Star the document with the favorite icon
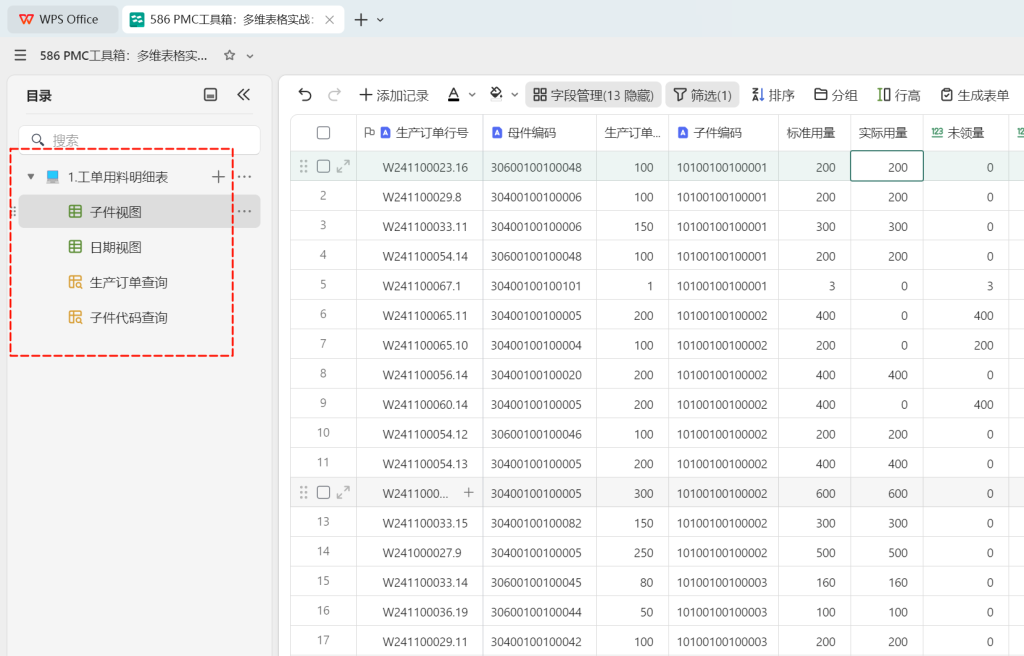Image resolution: width=1024 pixels, height=656 pixels. [x=229, y=56]
